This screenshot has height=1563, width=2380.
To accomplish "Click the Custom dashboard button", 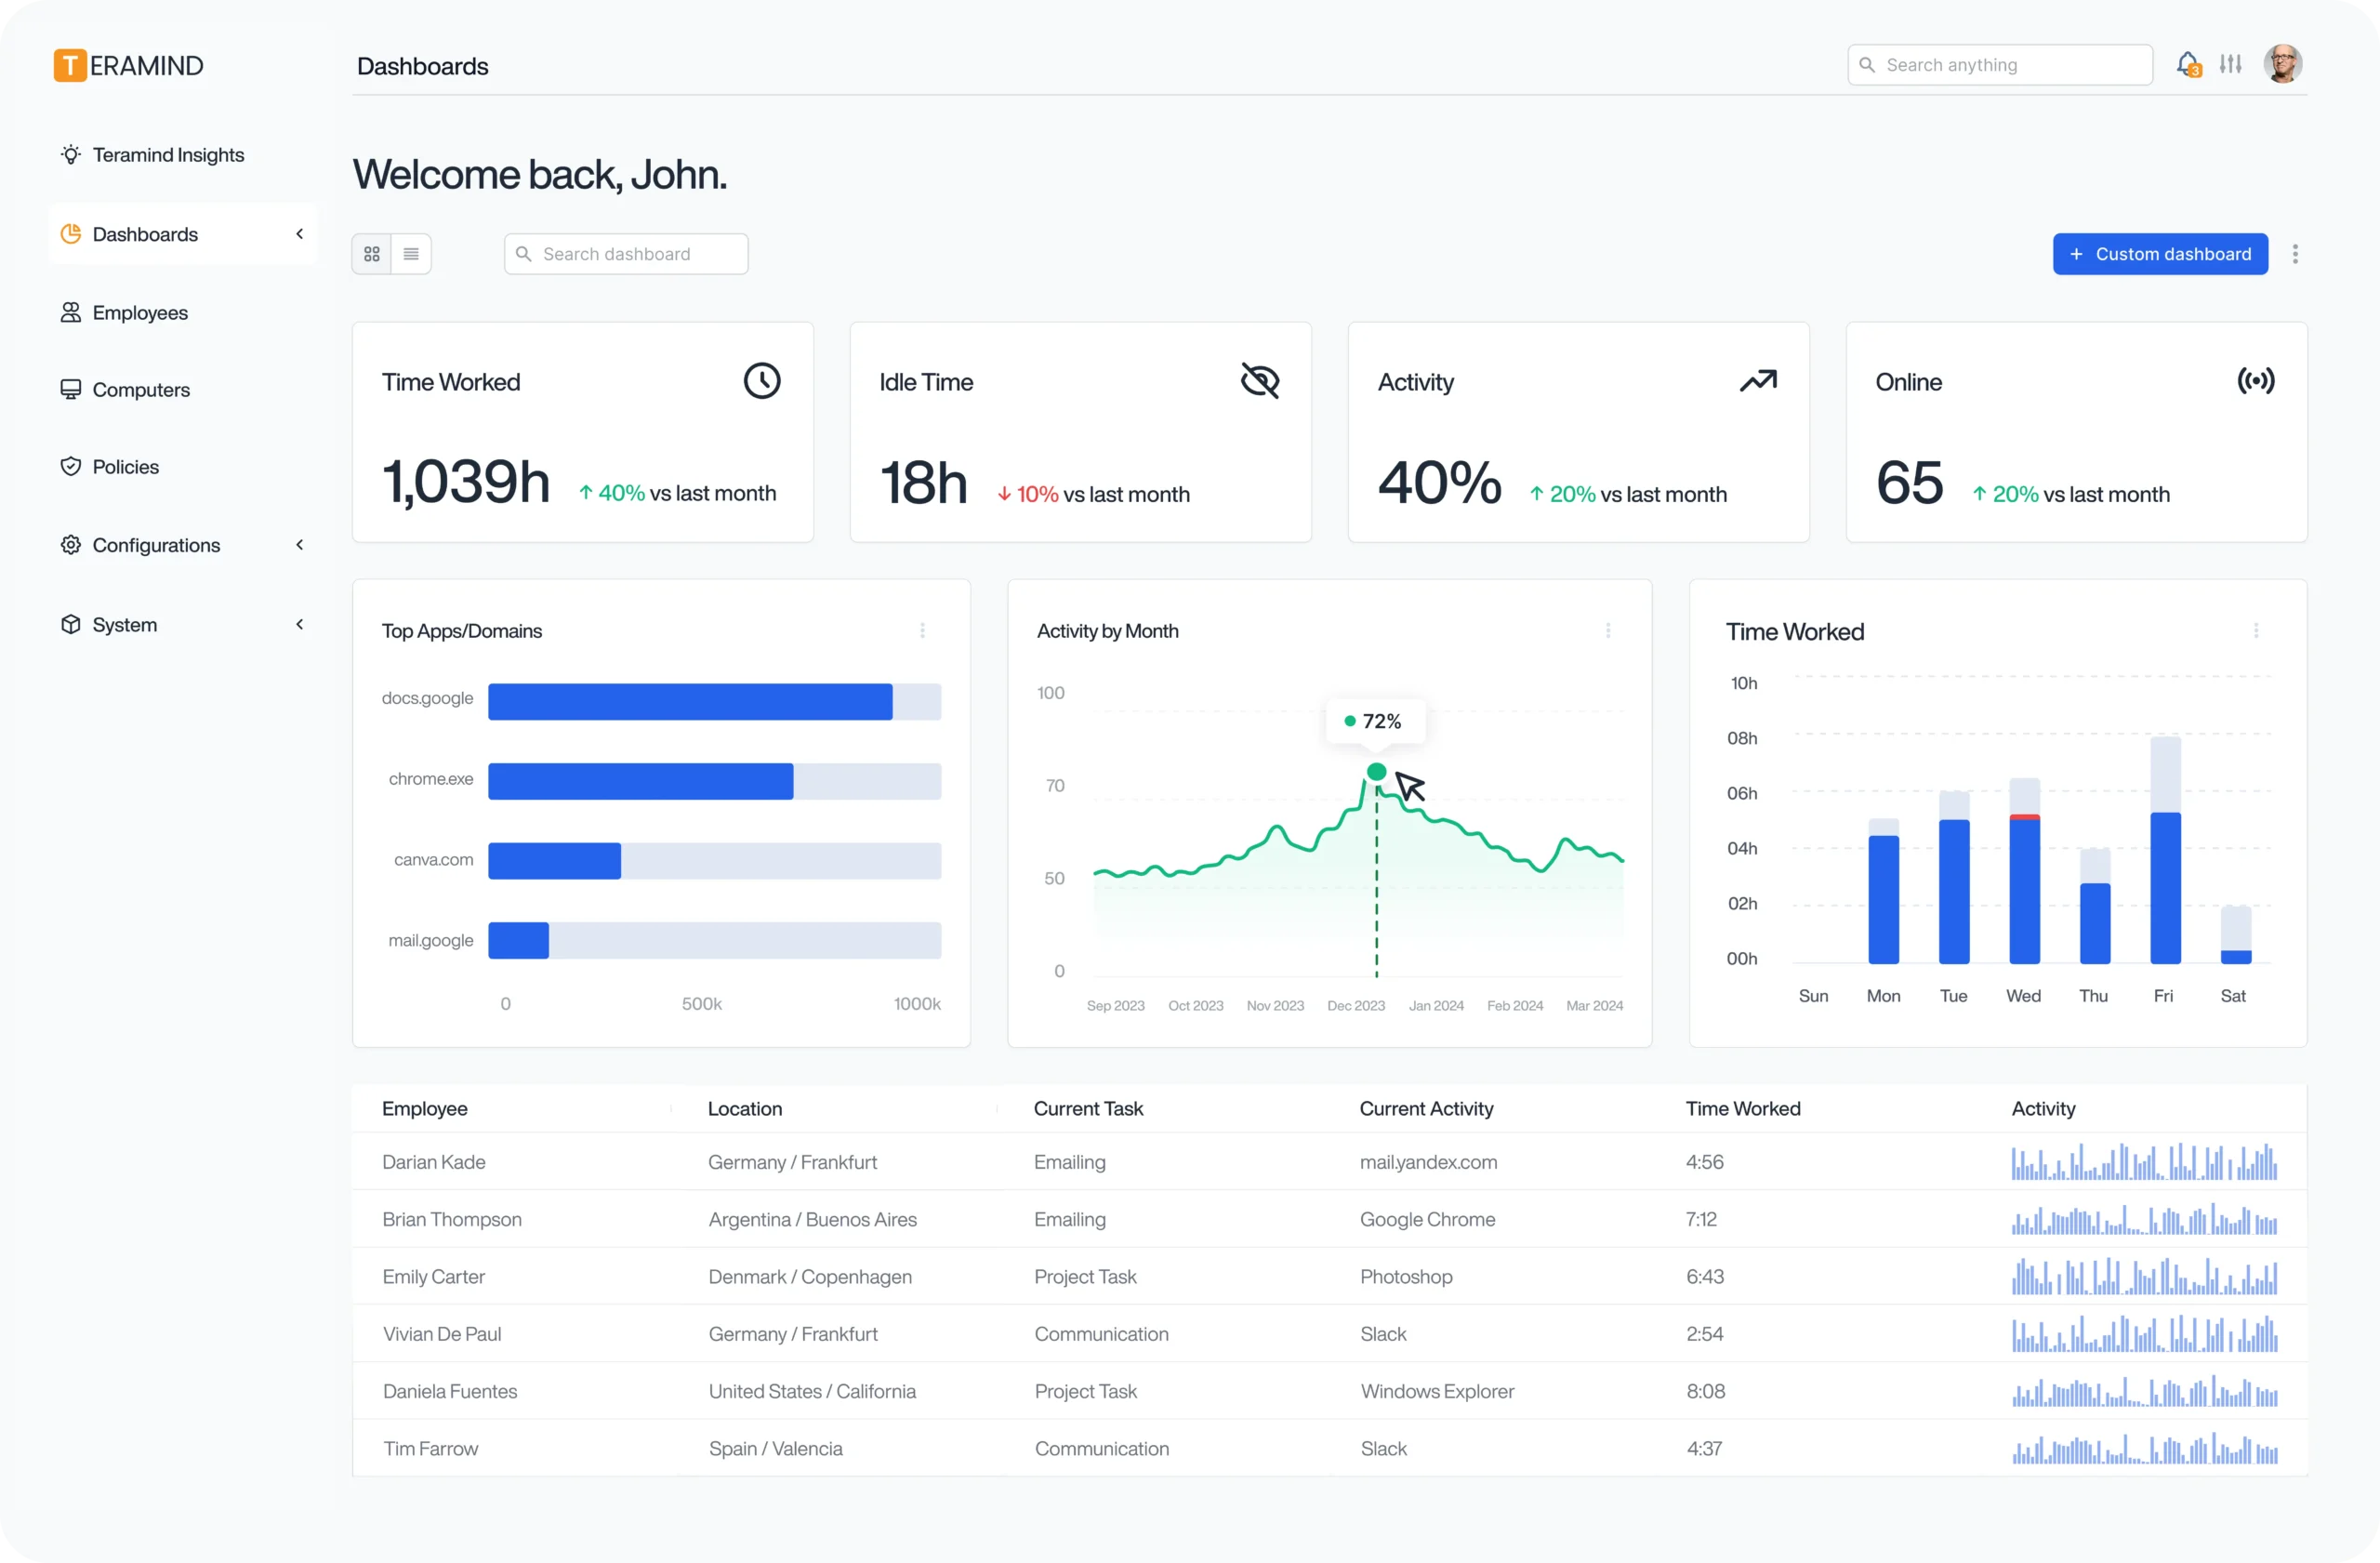I will coord(2160,253).
